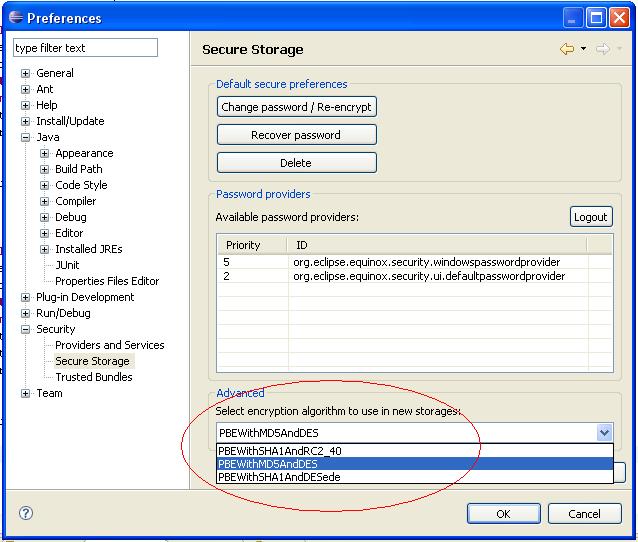Open the back history dropdown arrow
638x542 pixels.
pyautogui.click(x=583, y=49)
